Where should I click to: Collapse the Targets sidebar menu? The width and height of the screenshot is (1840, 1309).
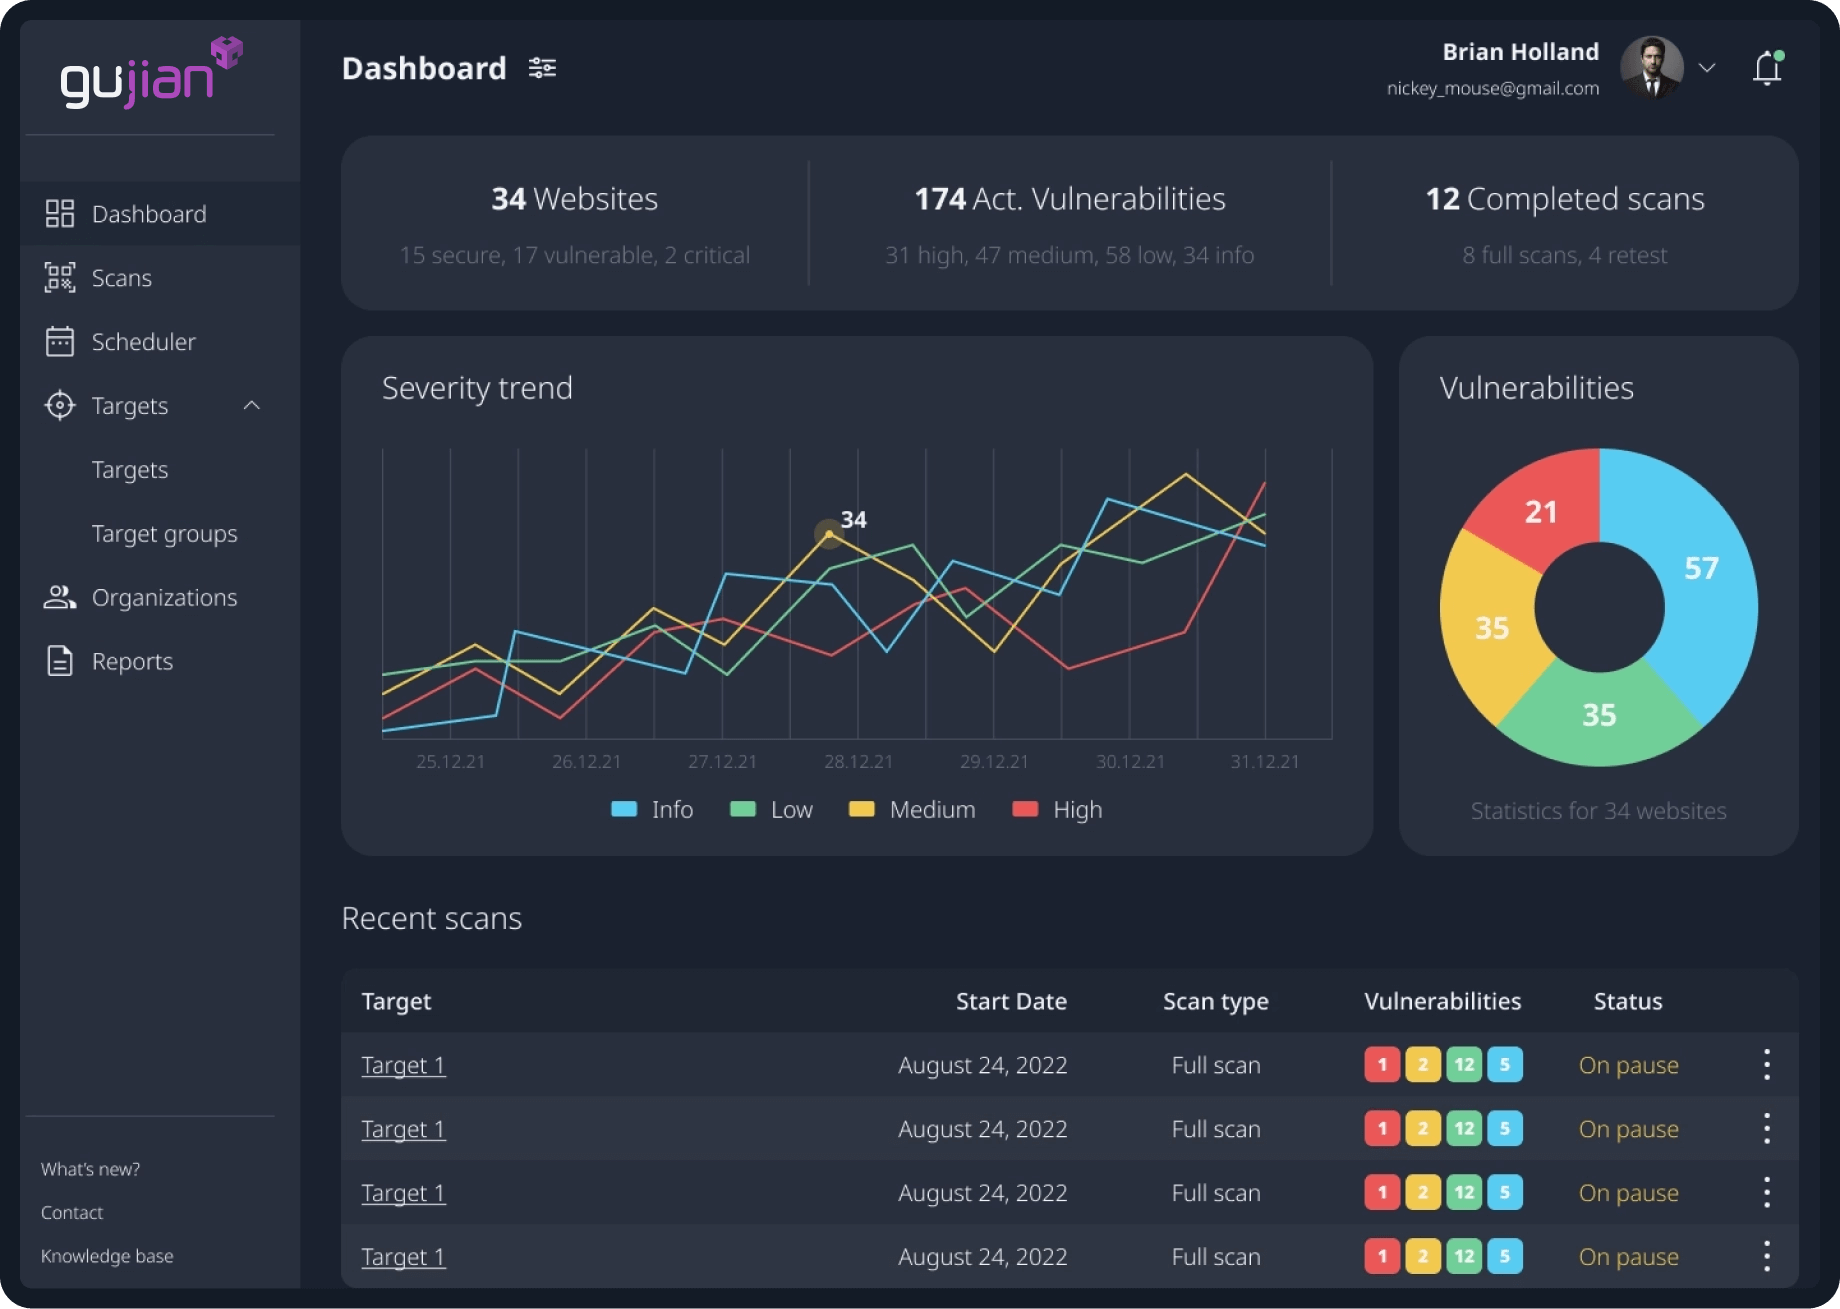pyautogui.click(x=252, y=406)
